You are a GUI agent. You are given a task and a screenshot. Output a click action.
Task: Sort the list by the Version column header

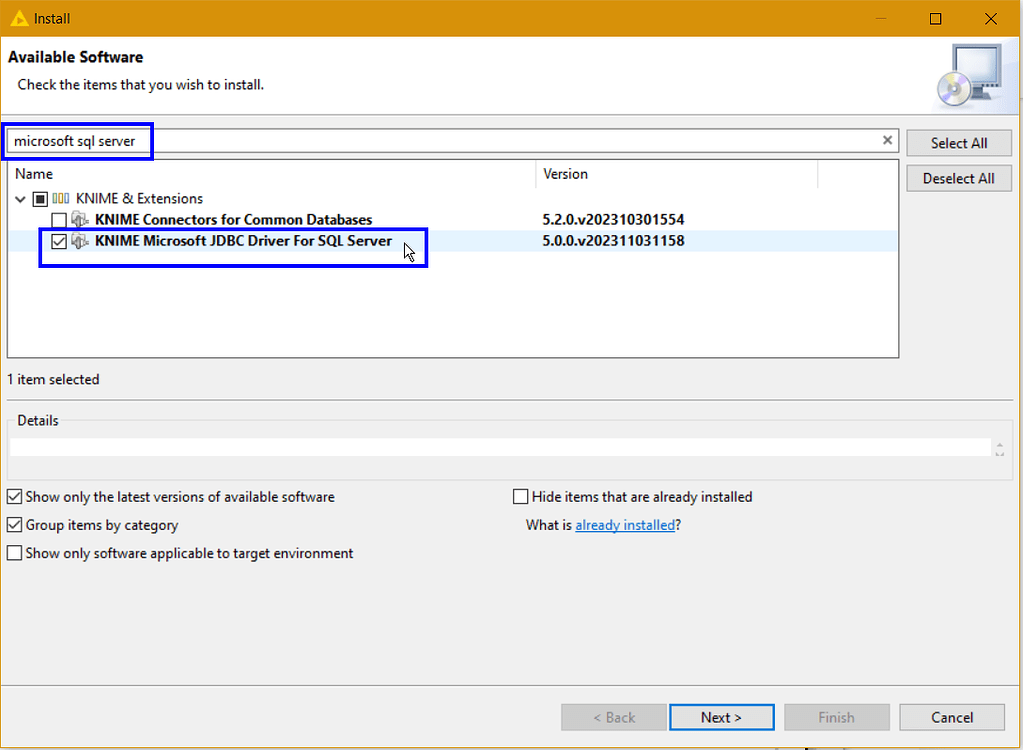[x=565, y=173]
